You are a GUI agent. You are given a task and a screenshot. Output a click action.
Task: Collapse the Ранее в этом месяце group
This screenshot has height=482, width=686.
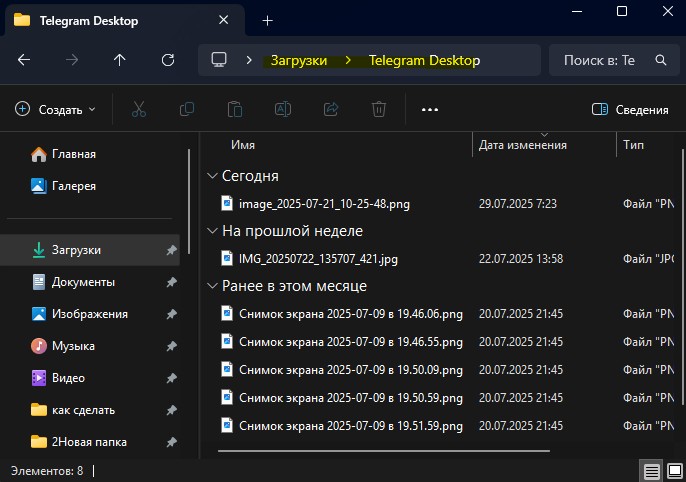pos(212,286)
